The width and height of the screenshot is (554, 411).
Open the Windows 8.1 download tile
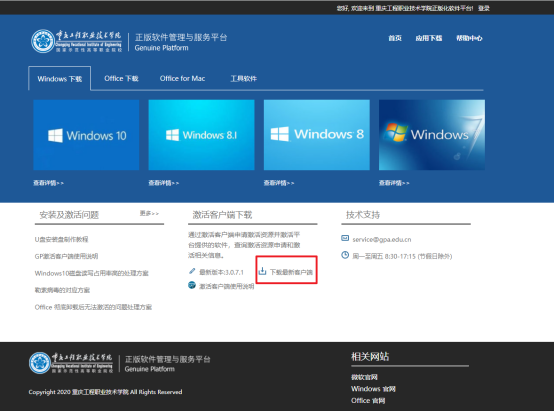201,135
